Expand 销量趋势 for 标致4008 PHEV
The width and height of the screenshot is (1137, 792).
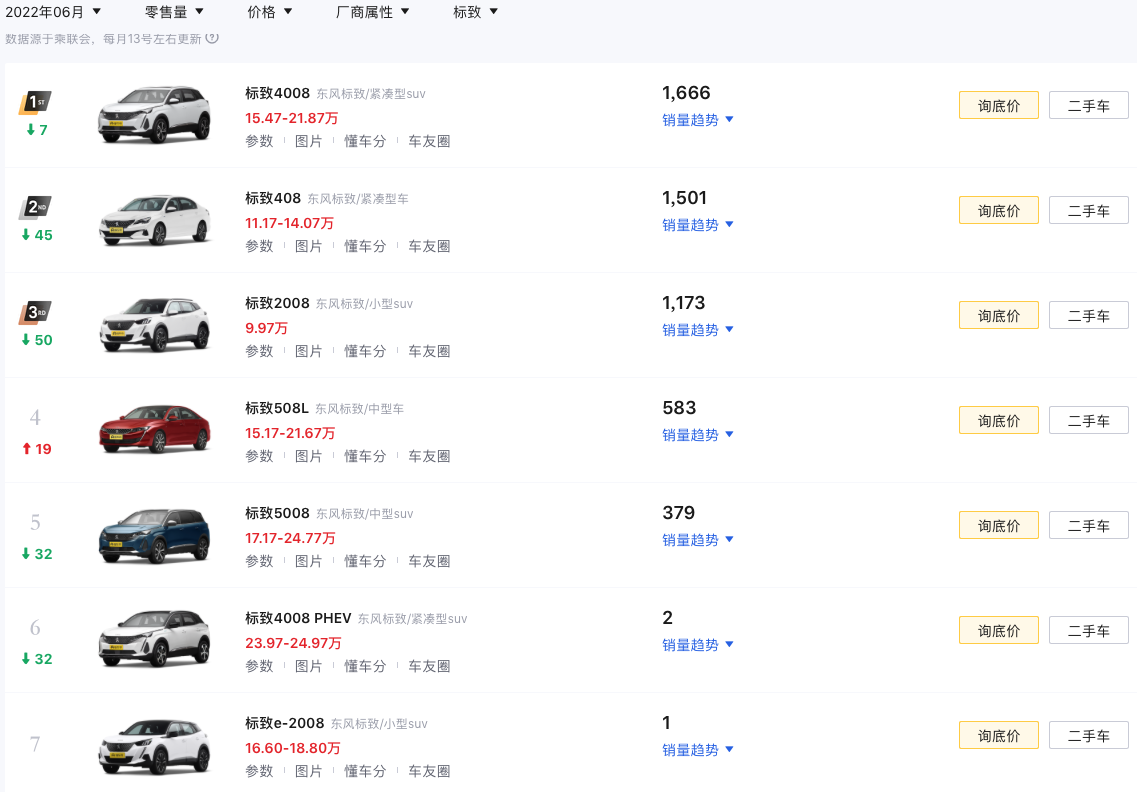698,645
